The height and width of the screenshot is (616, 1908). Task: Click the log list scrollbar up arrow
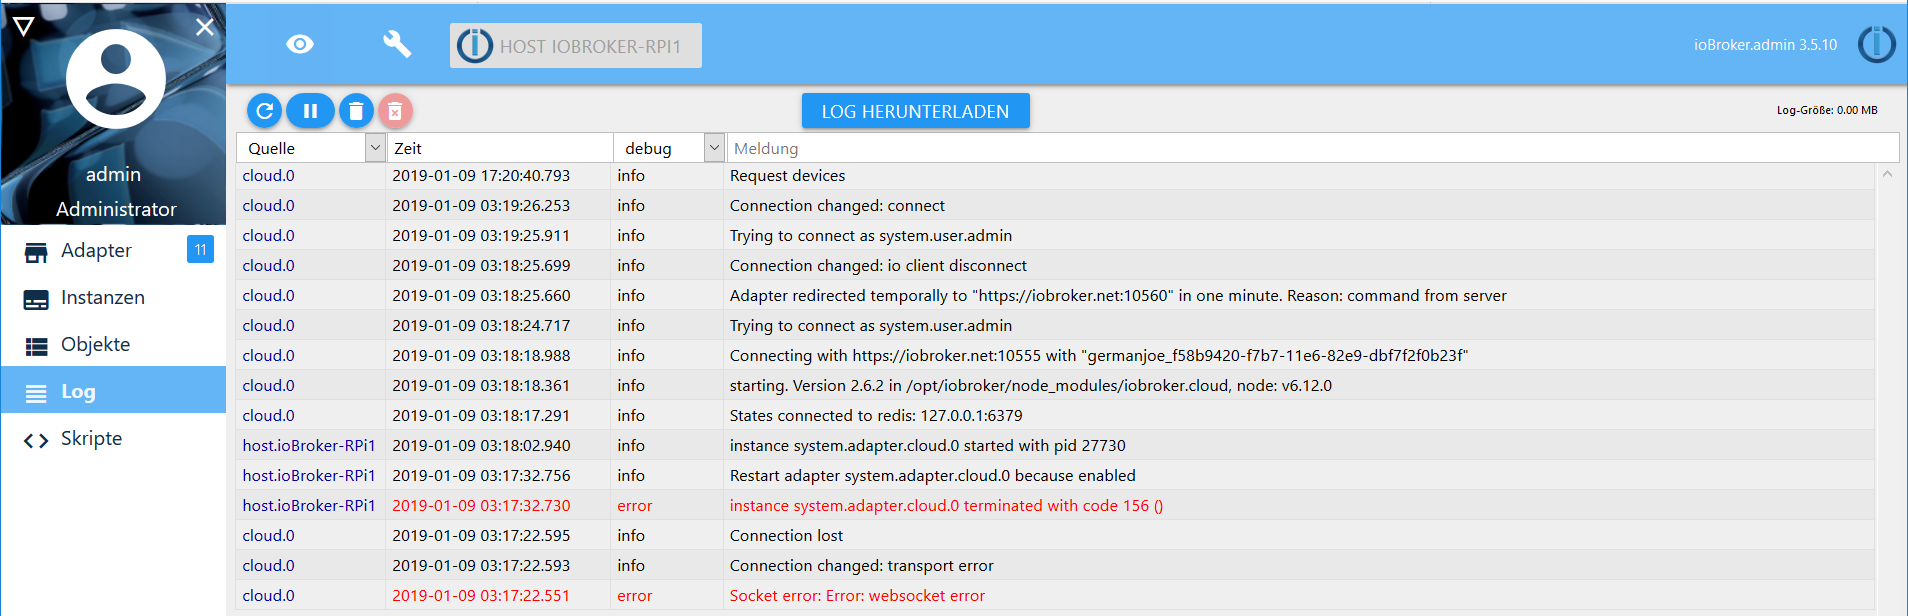(x=1887, y=175)
